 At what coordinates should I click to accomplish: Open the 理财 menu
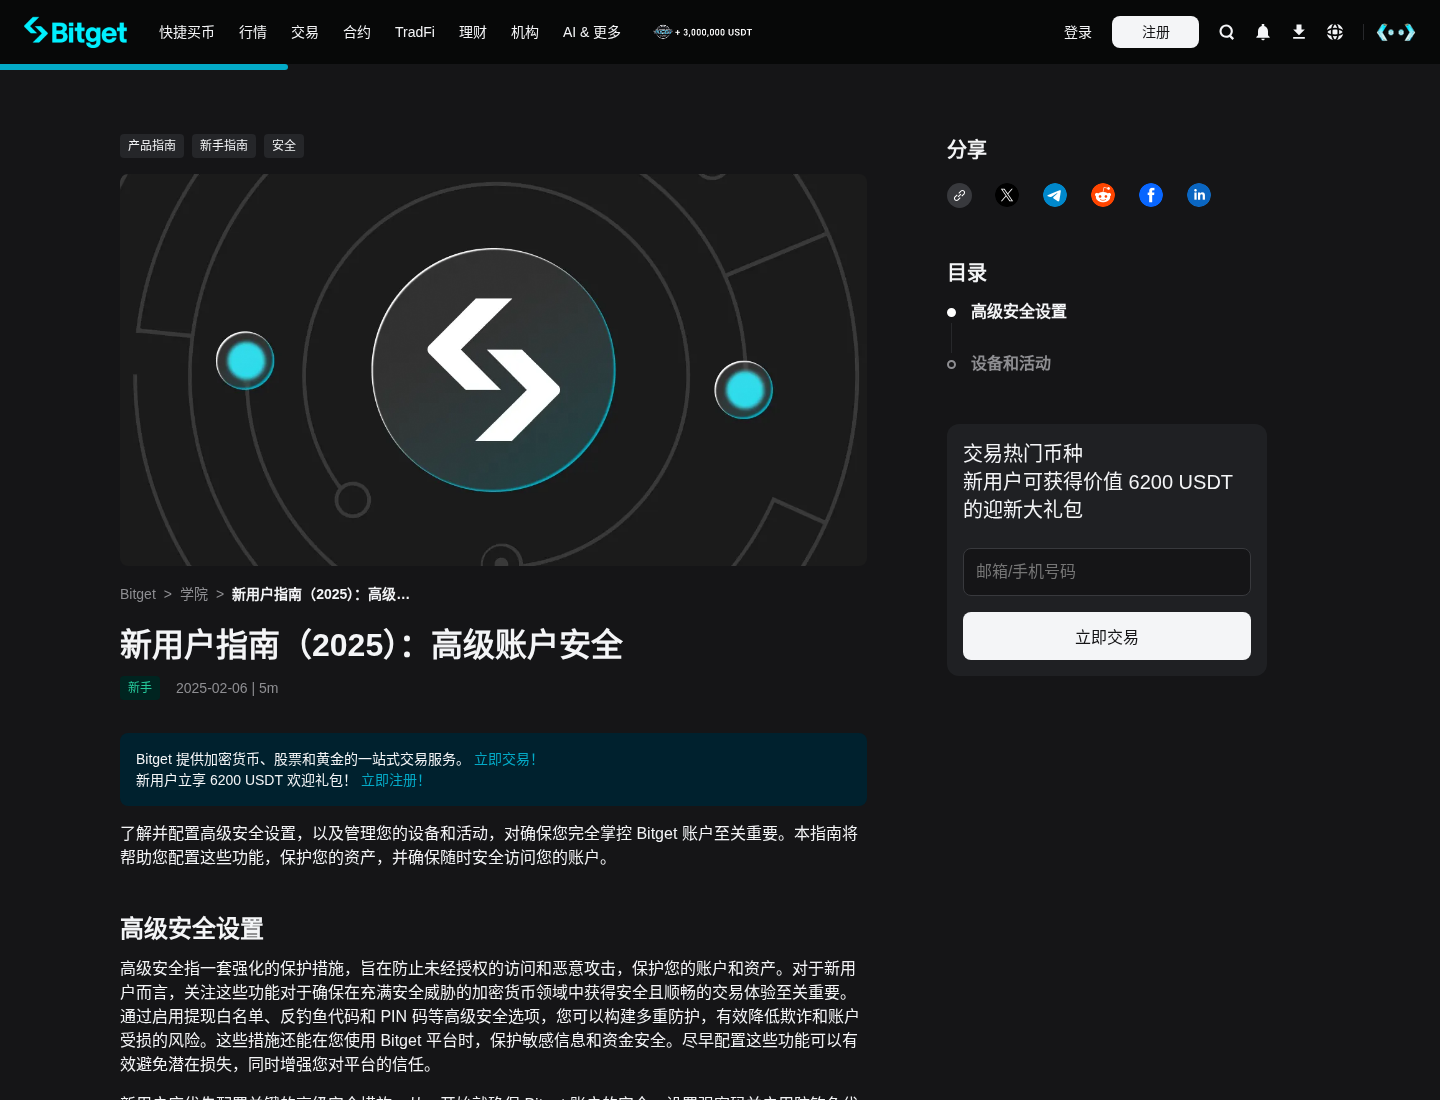point(473,32)
